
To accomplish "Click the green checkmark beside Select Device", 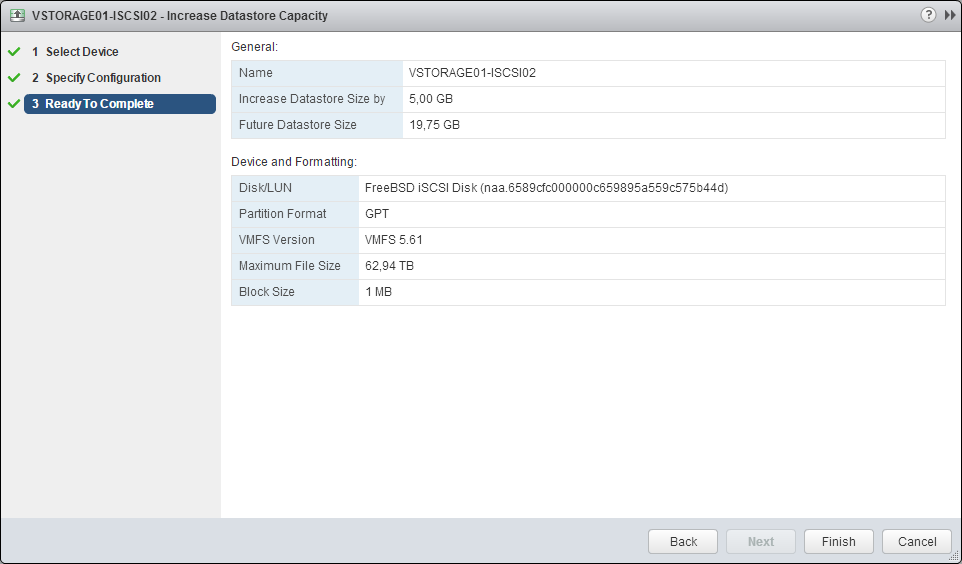I will (14, 52).
